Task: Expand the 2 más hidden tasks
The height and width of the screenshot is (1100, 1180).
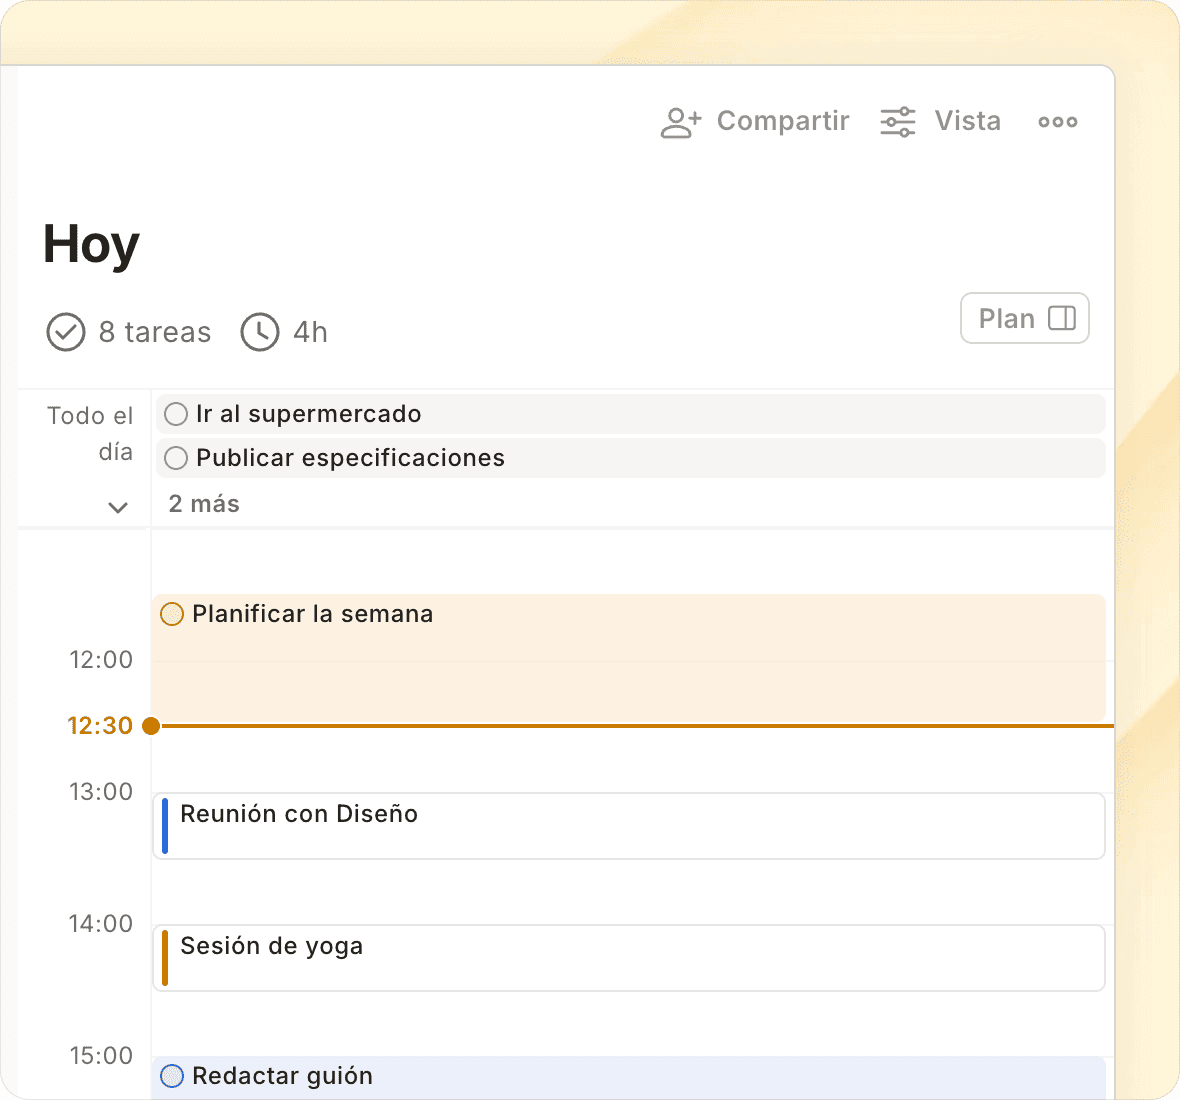Action: [204, 504]
